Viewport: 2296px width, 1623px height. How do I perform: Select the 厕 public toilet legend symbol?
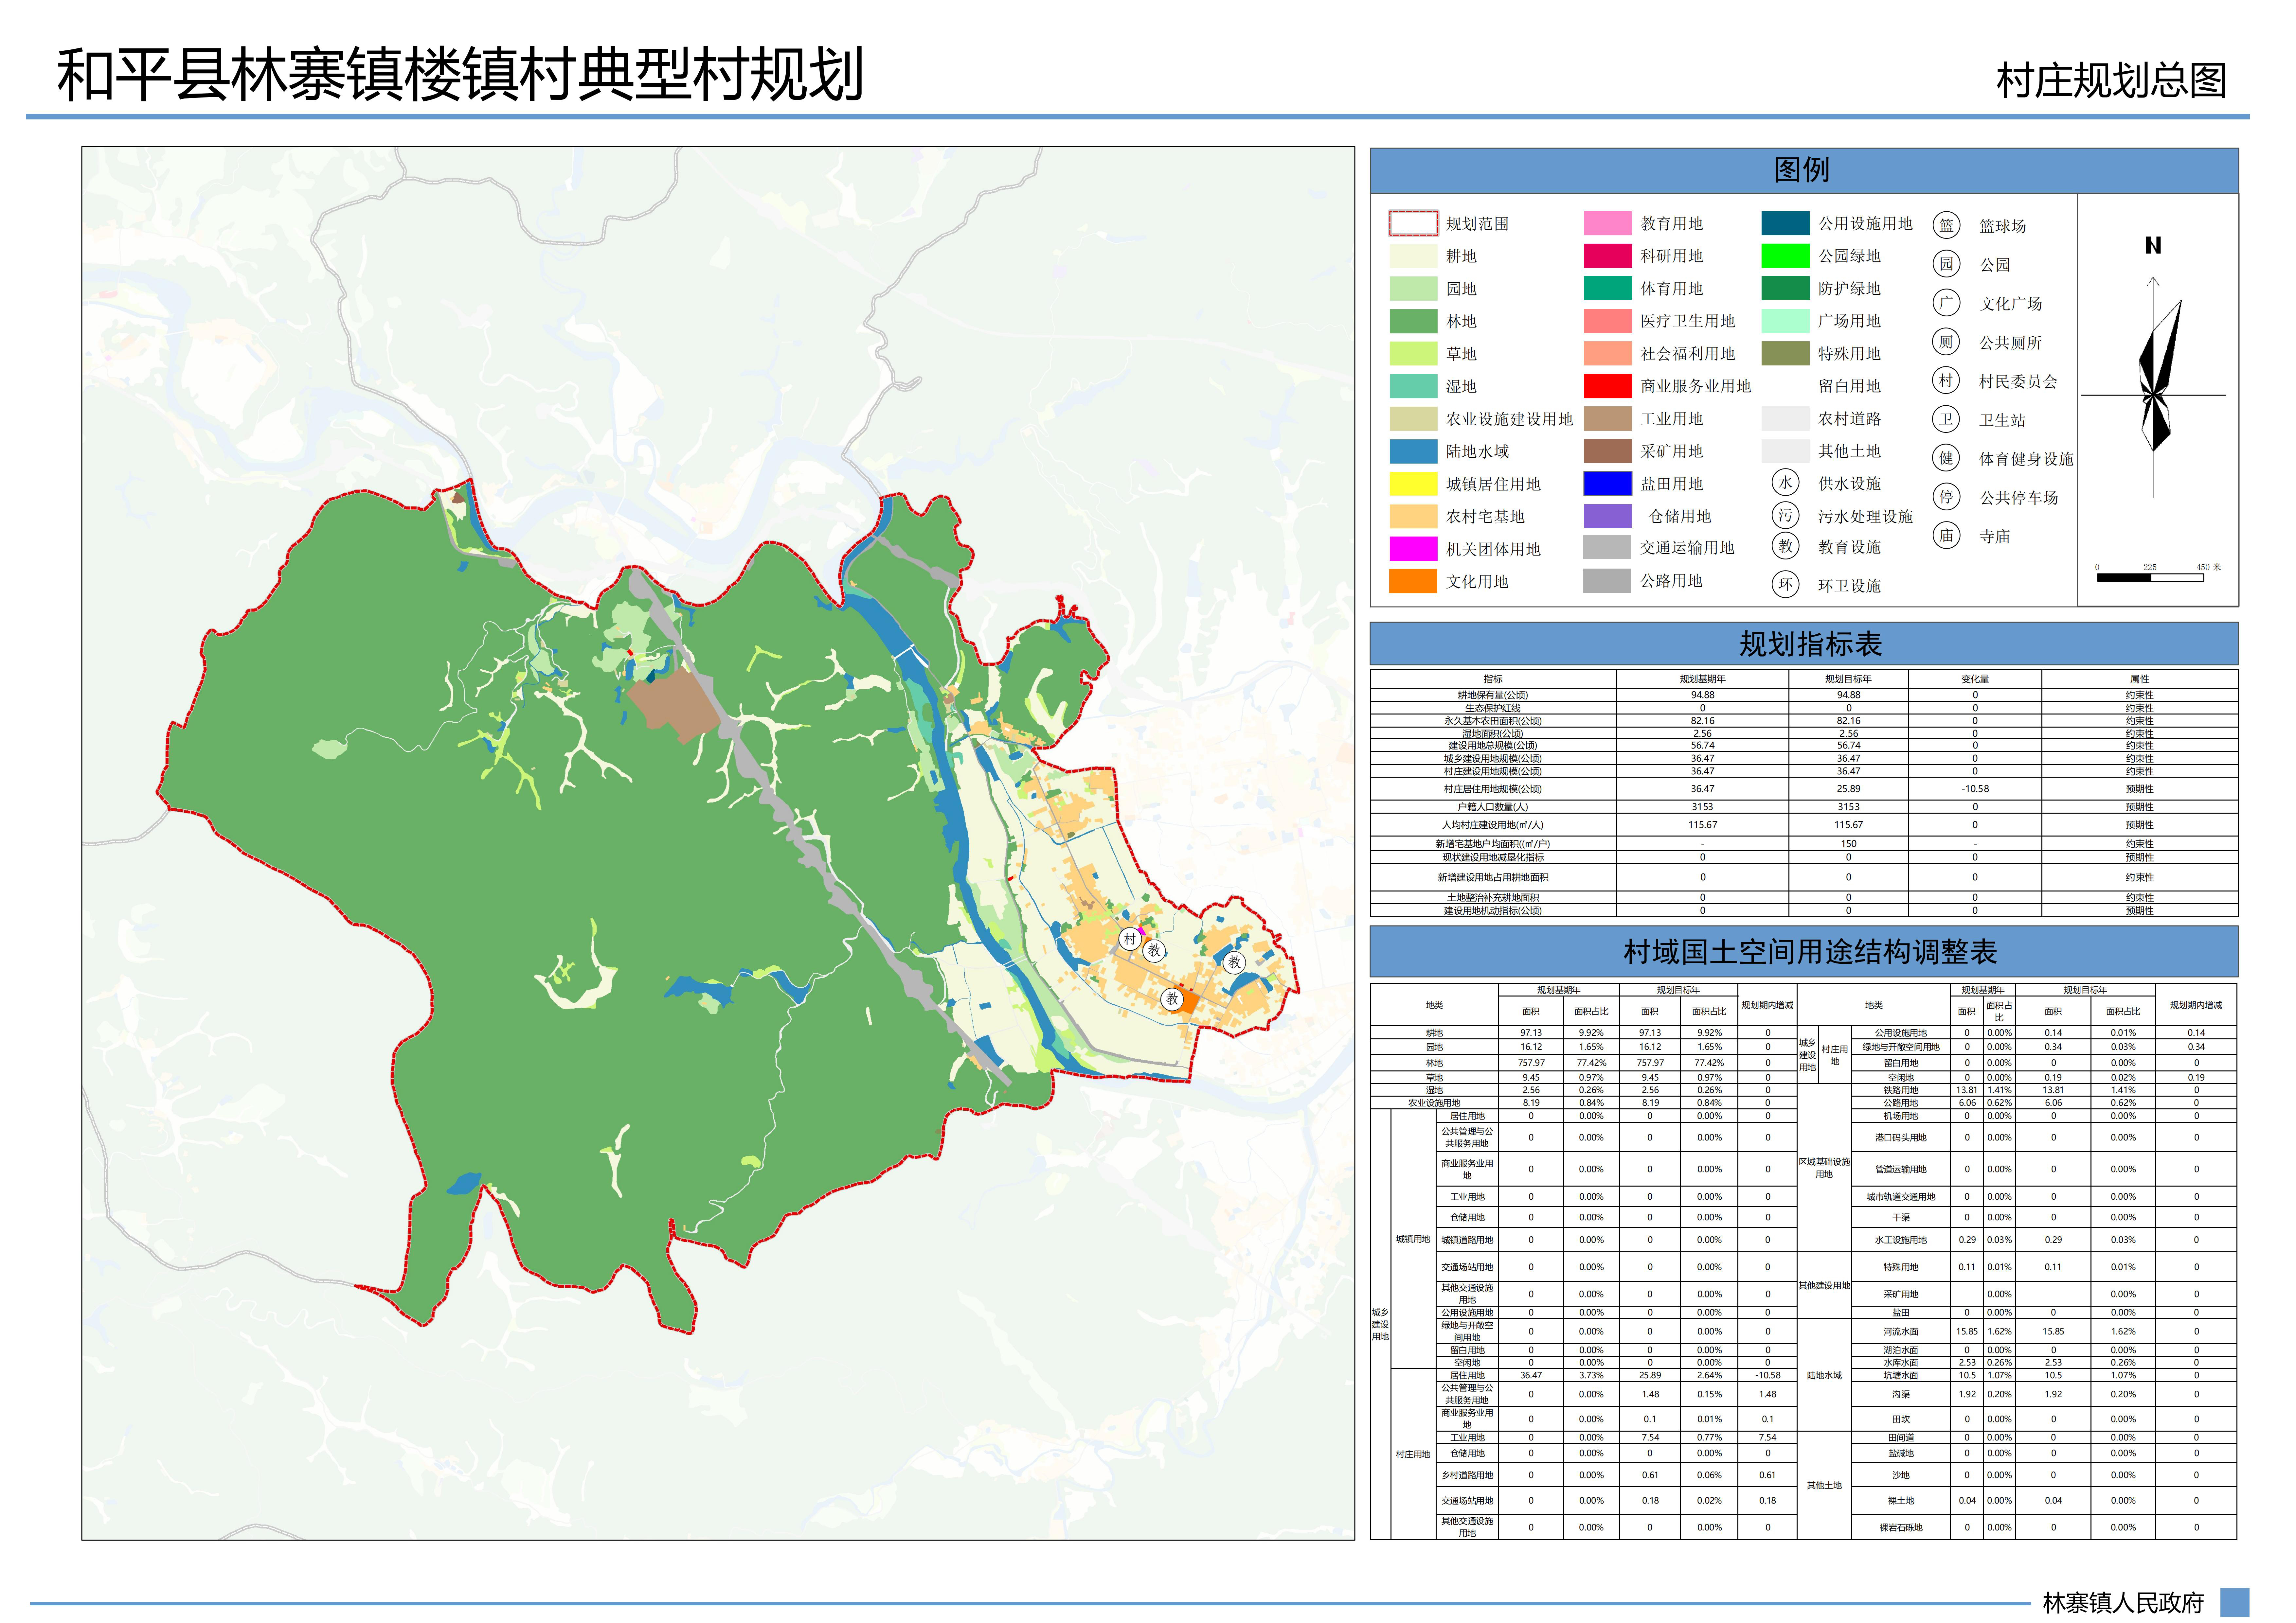[x=1946, y=342]
